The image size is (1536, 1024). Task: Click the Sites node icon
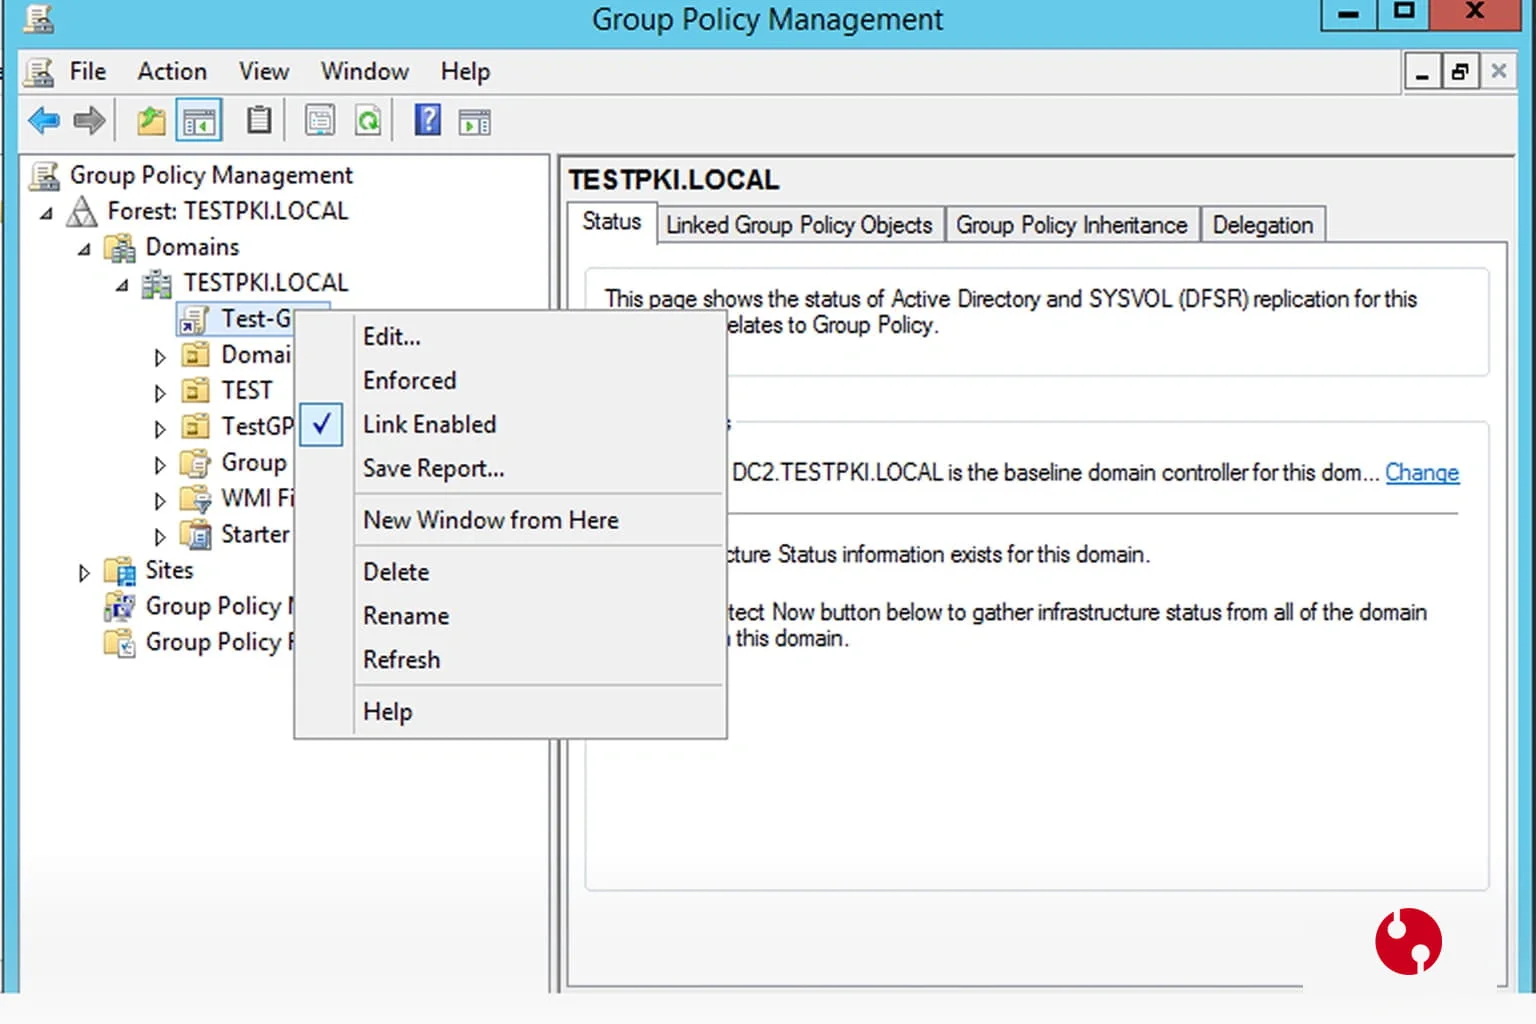click(120, 571)
